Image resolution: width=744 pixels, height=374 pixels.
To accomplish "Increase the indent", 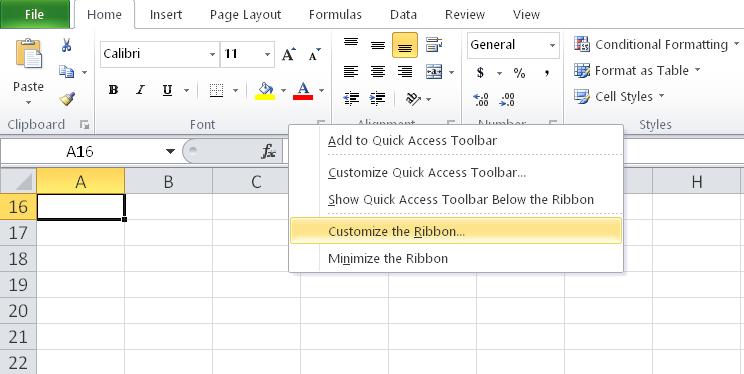I will (x=378, y=98).
